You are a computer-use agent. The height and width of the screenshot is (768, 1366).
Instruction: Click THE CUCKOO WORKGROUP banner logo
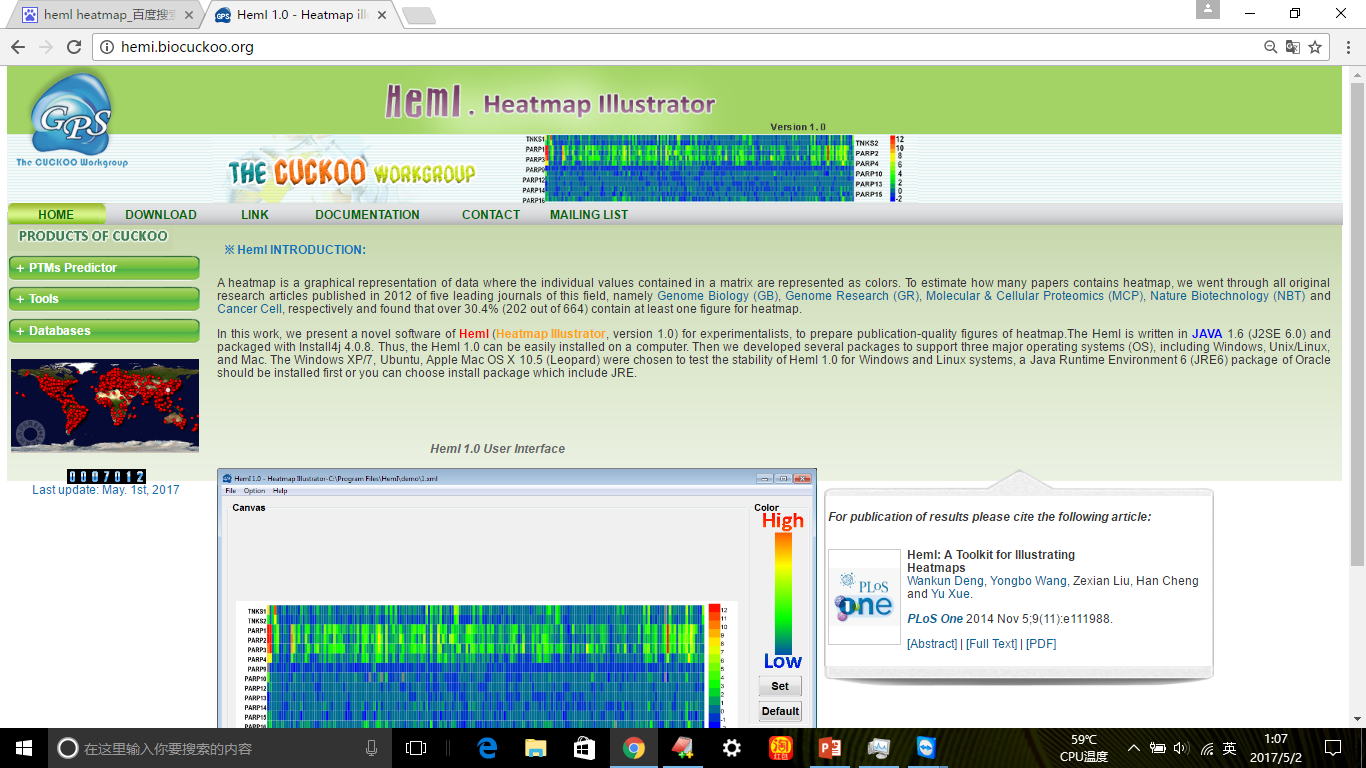[x=351, y=172]
